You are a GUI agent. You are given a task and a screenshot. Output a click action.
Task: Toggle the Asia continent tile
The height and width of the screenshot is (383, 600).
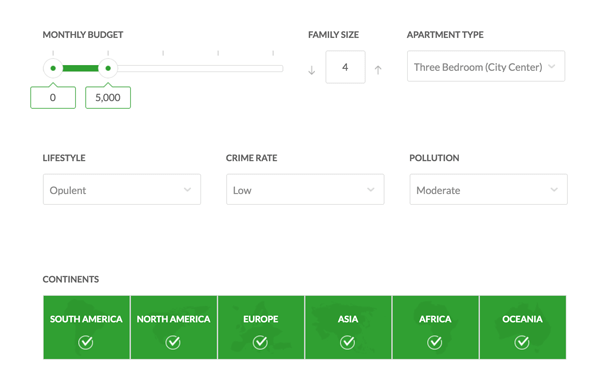(348, 327)
